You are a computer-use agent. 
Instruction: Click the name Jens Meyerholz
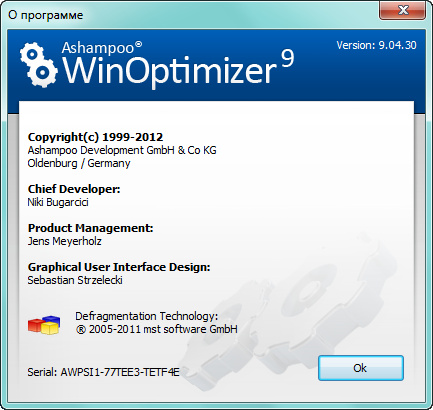coord(65,241)
